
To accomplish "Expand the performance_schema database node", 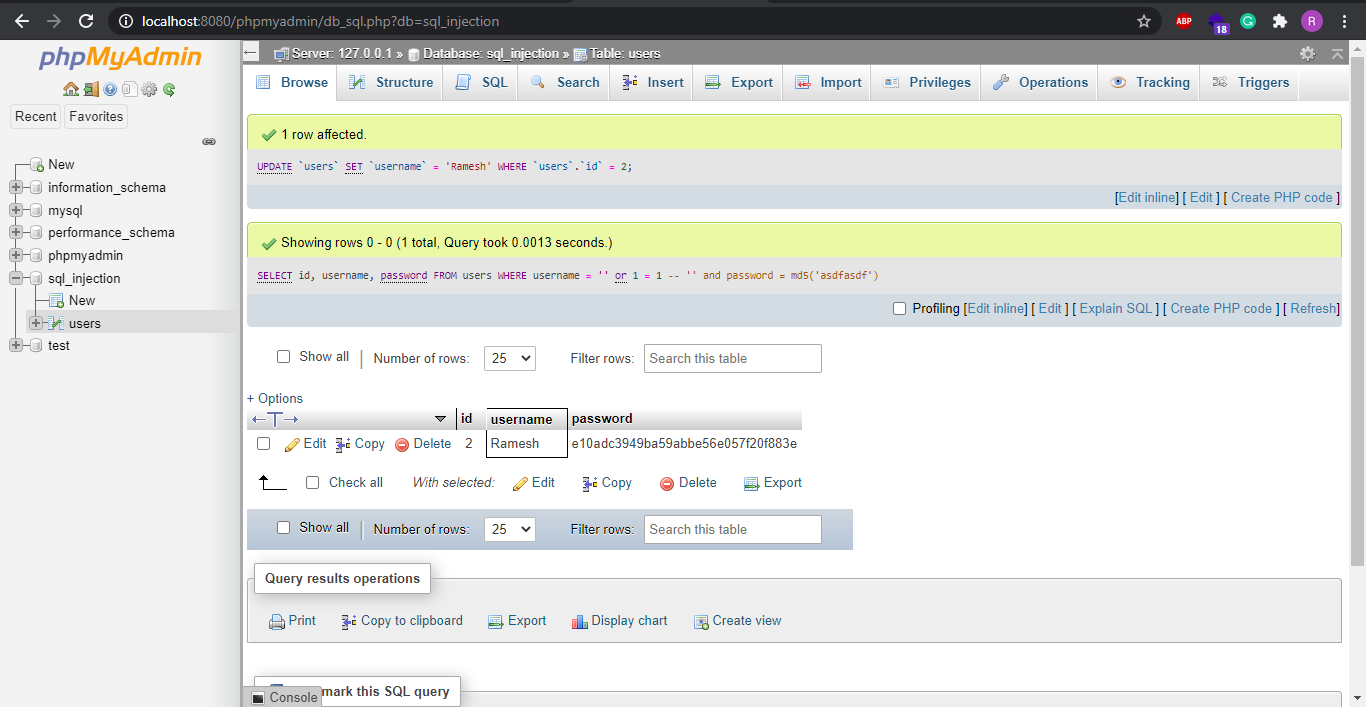I will click(x=15, y=232).
